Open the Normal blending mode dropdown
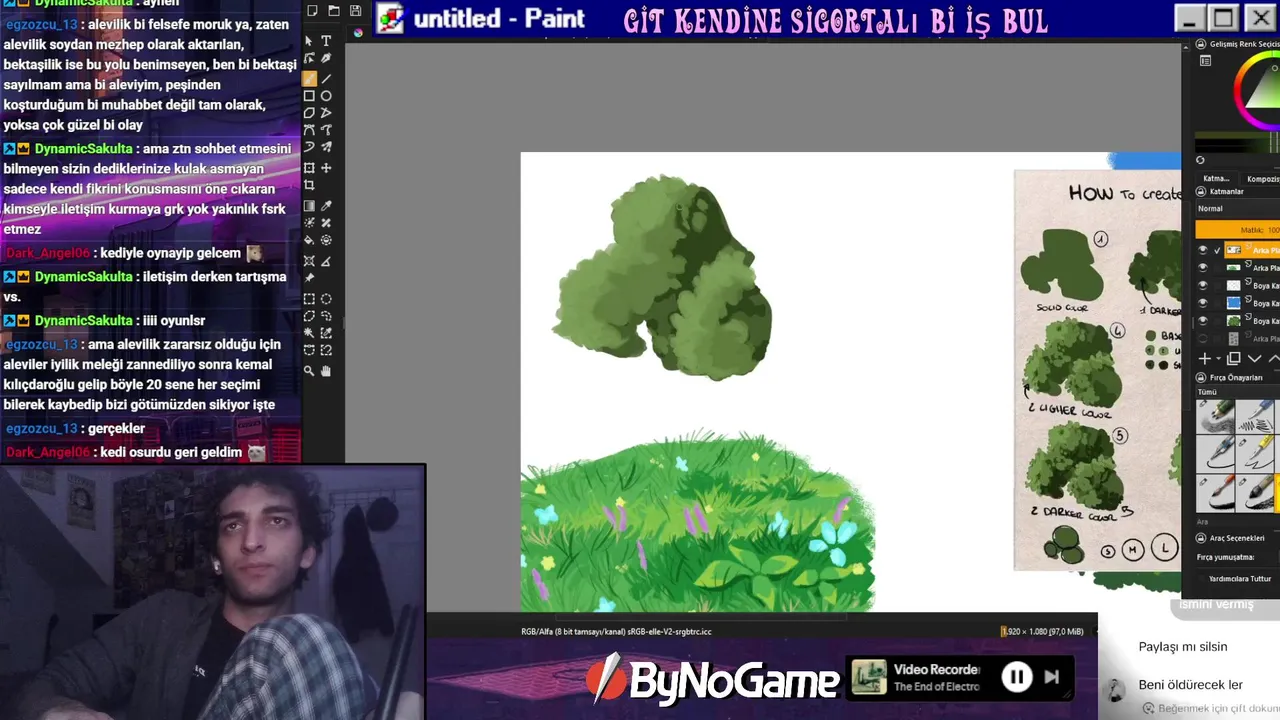1280x720 pixels. tap(1238, 208)
